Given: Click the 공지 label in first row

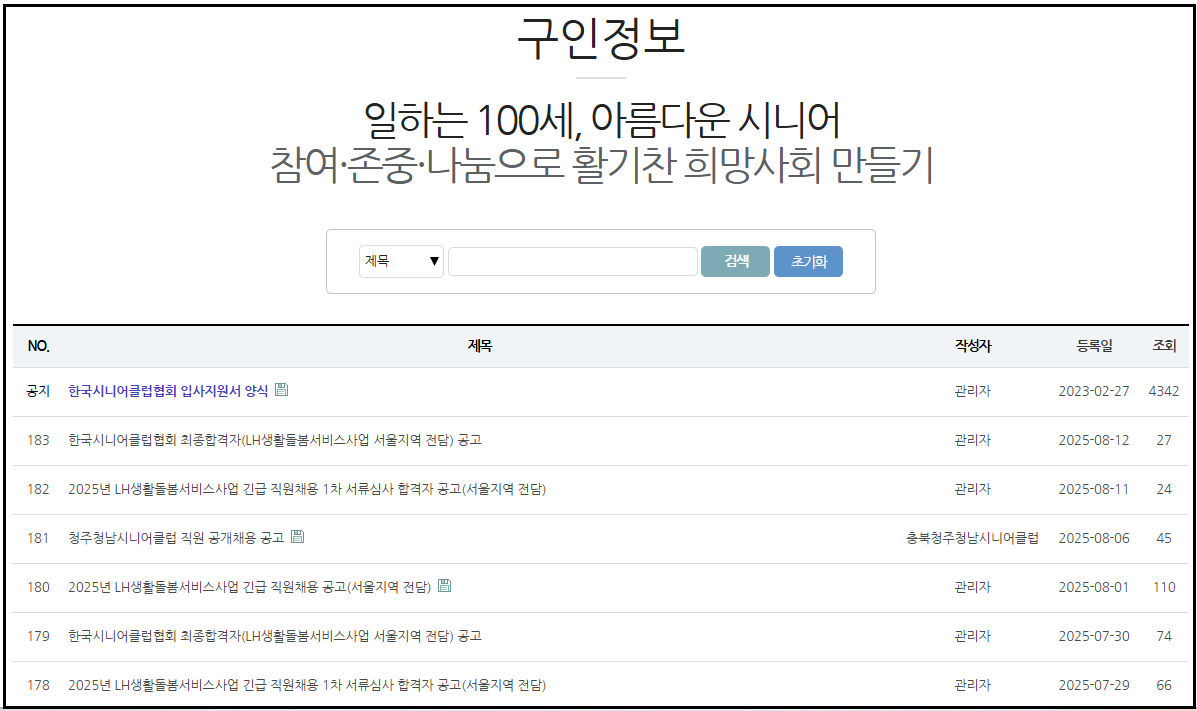Looking at the screenshot, I should pos(38,391).
